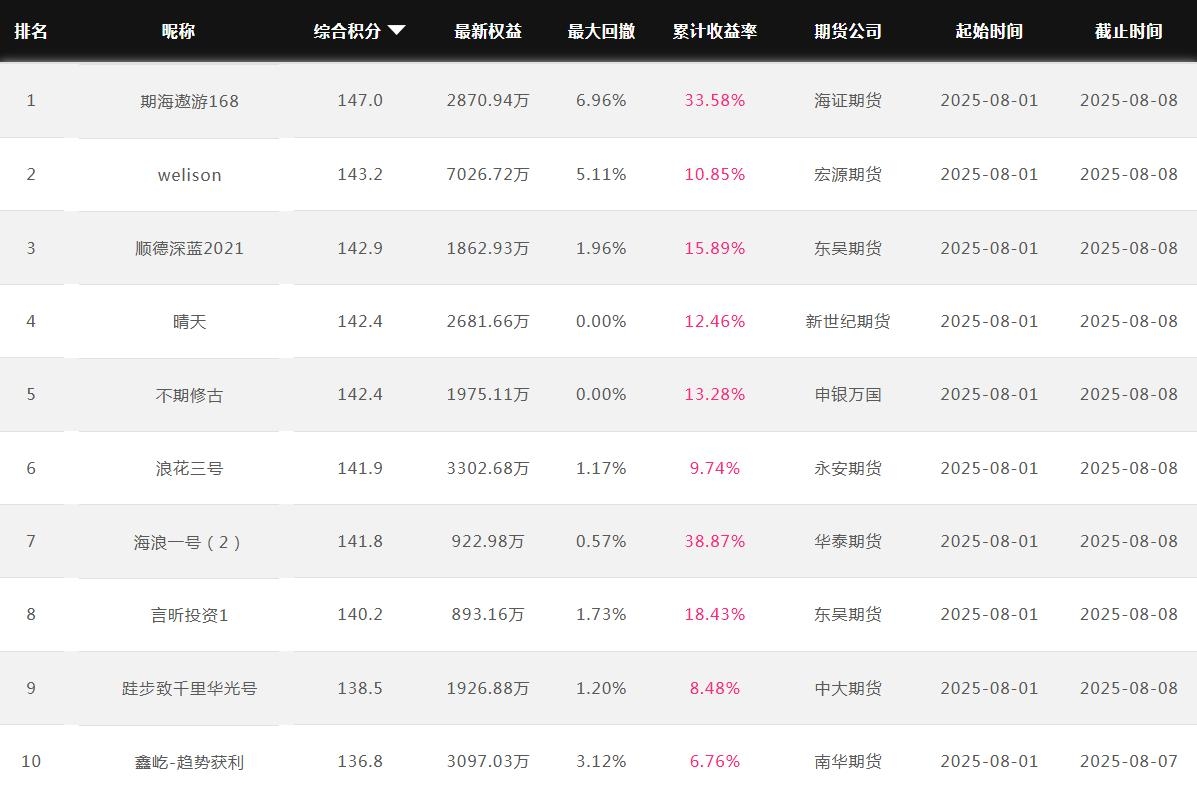The width and height of the screenshot is (1197, 796).
Task: Click futures company 华泰期货
Action: [847, 541]
